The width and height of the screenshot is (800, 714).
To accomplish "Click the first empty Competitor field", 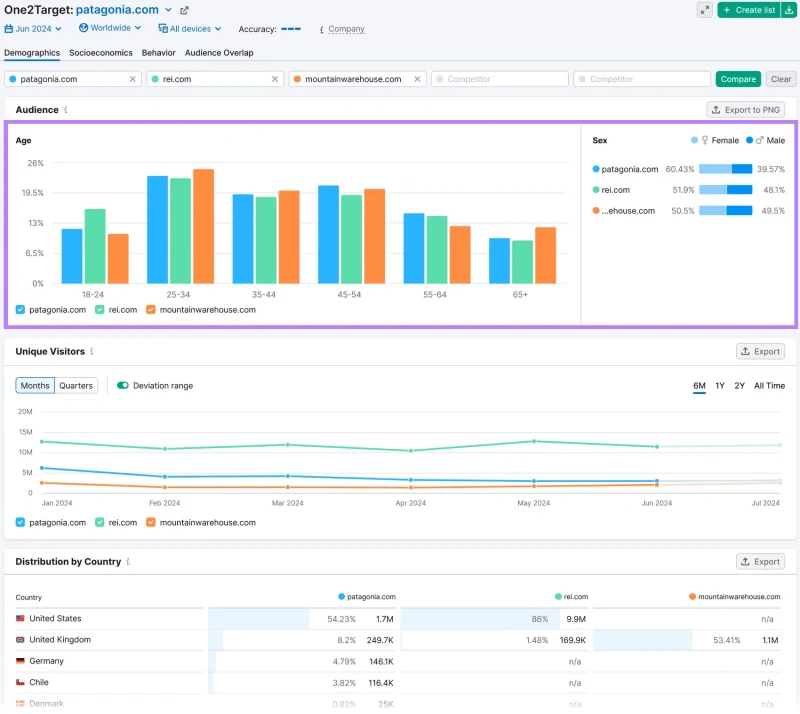I will pyautogui.click(x=499, y=79).
